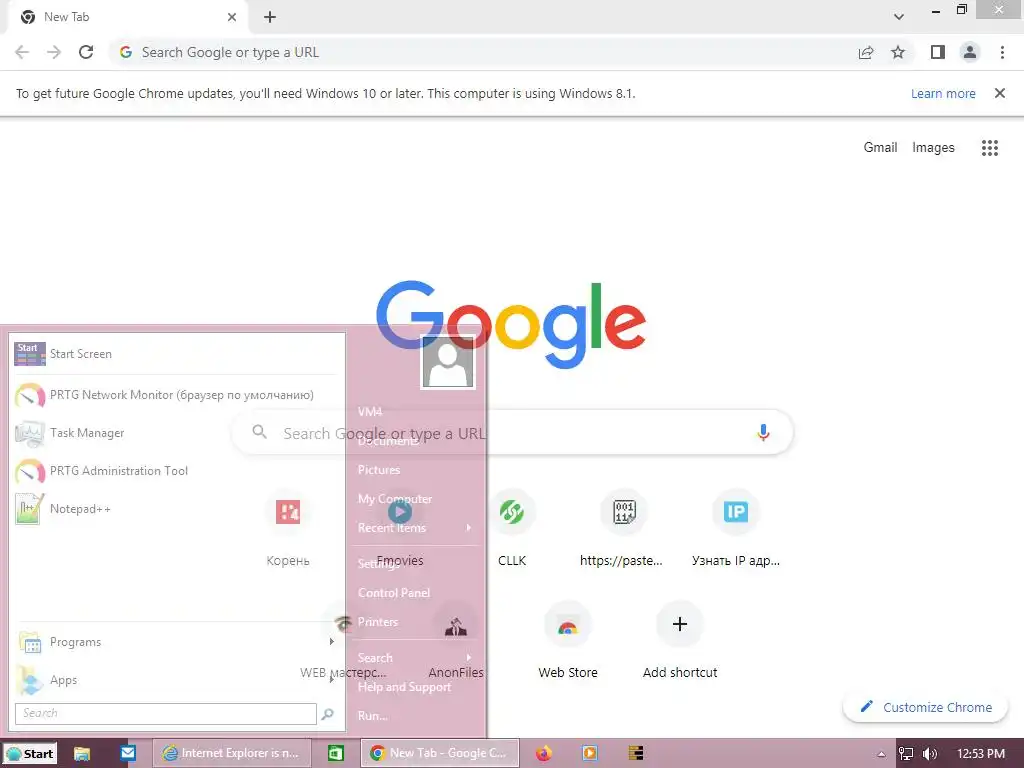Screen dimensions: 1024x768
Task: Click Customize Chrome button
Action: coord(925,707)
